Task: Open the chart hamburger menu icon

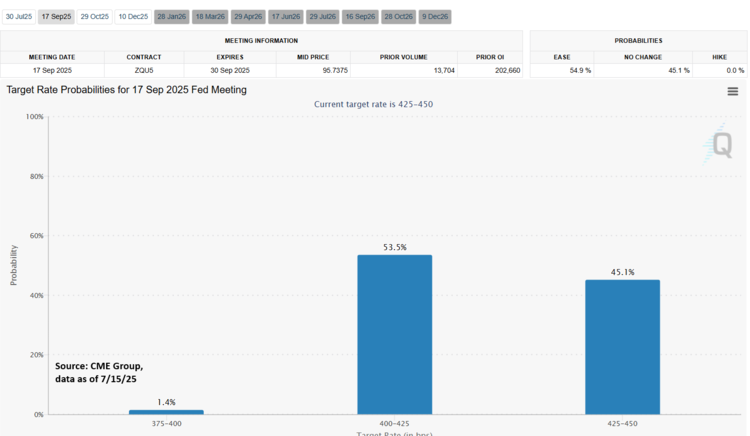Action: click(733, 92)
